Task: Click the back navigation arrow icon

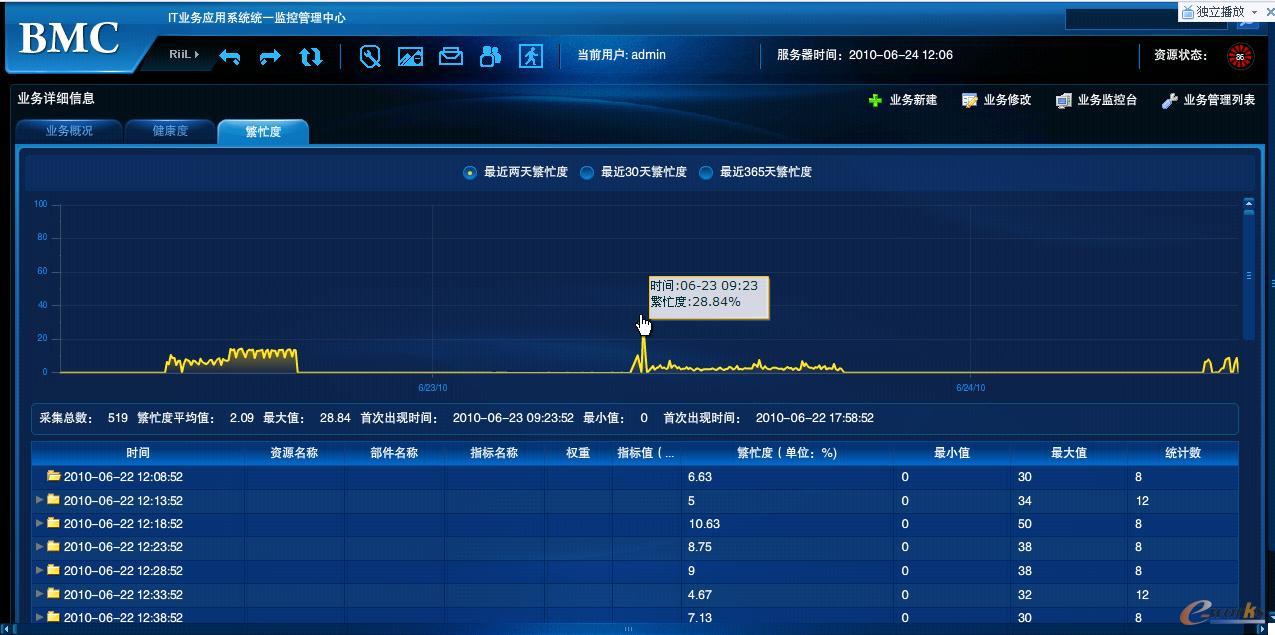Action: click(x=229, y=57)
